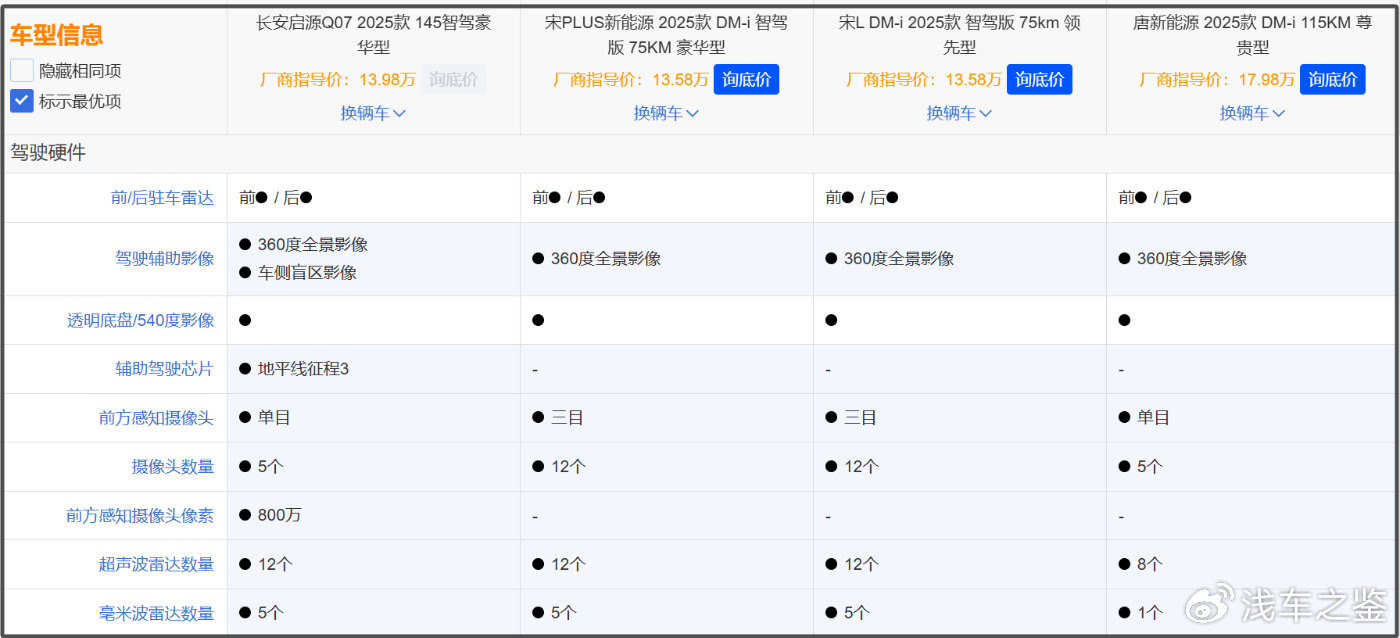The height and width of the screenshot is (638, 1400).
Task: Click 360度全景影像 in the 宋PLUS新能源 column
Action: 605,259
